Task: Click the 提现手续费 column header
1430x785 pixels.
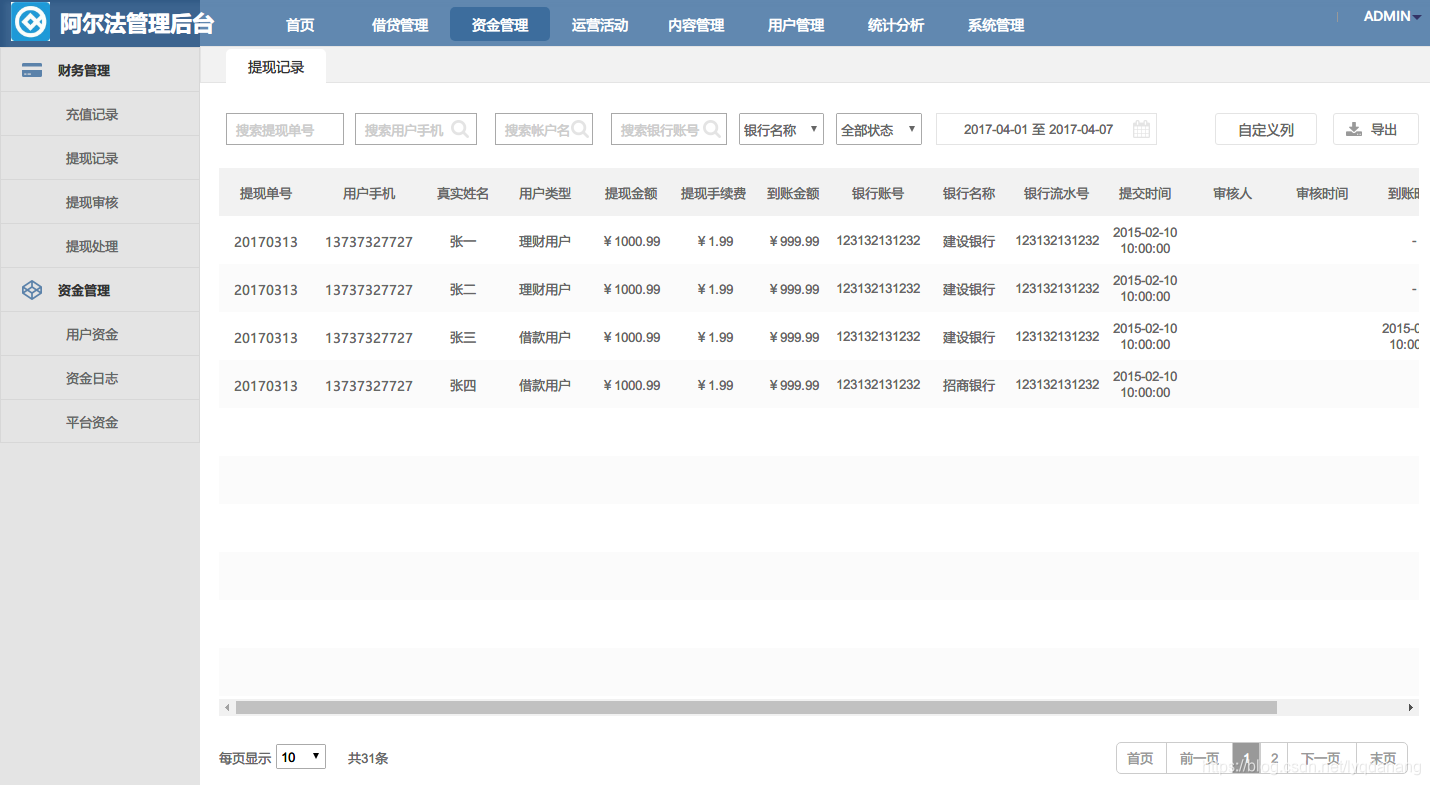Action: coord(713,193)
